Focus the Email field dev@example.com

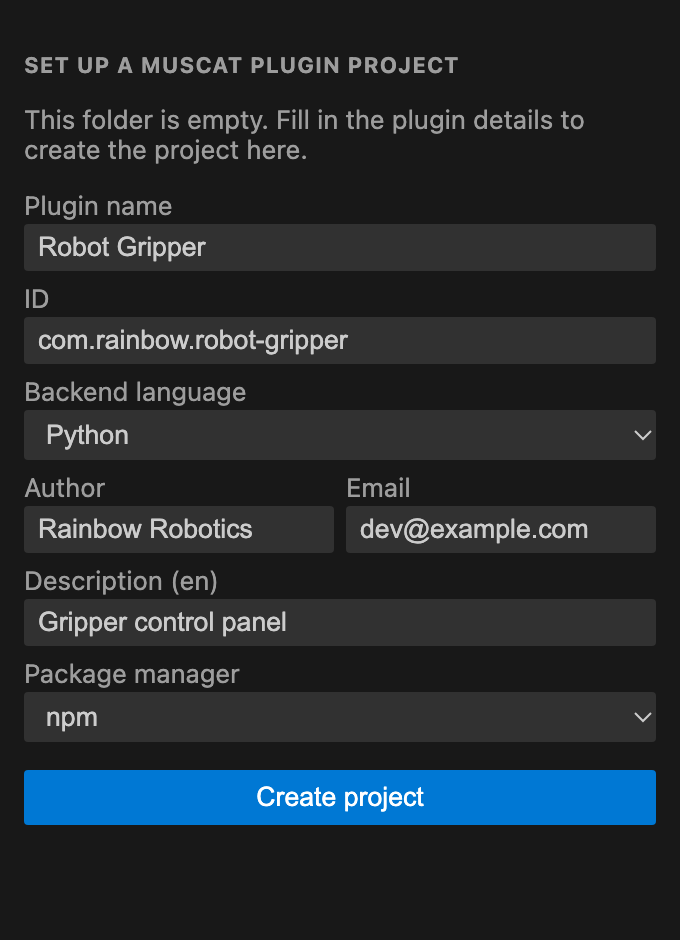pos(501,529)
